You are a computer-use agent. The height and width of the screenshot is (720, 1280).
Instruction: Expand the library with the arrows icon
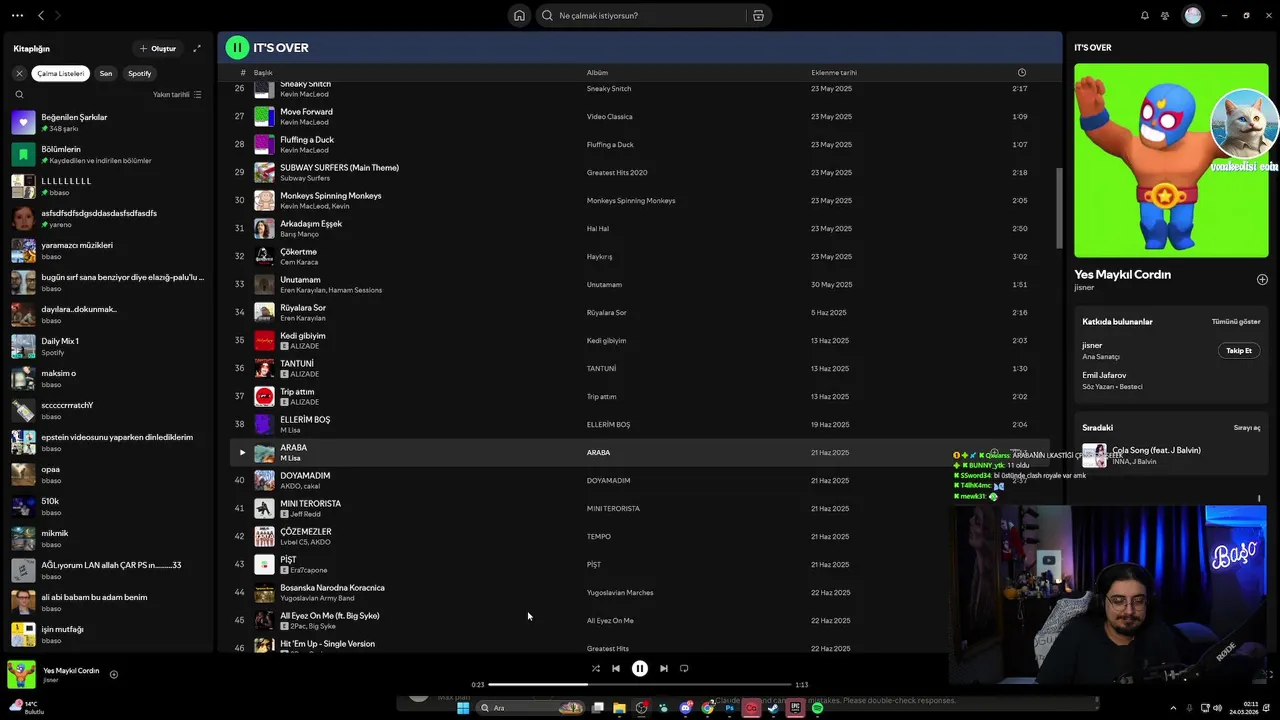pyautogui.click(x=197, y=48)
